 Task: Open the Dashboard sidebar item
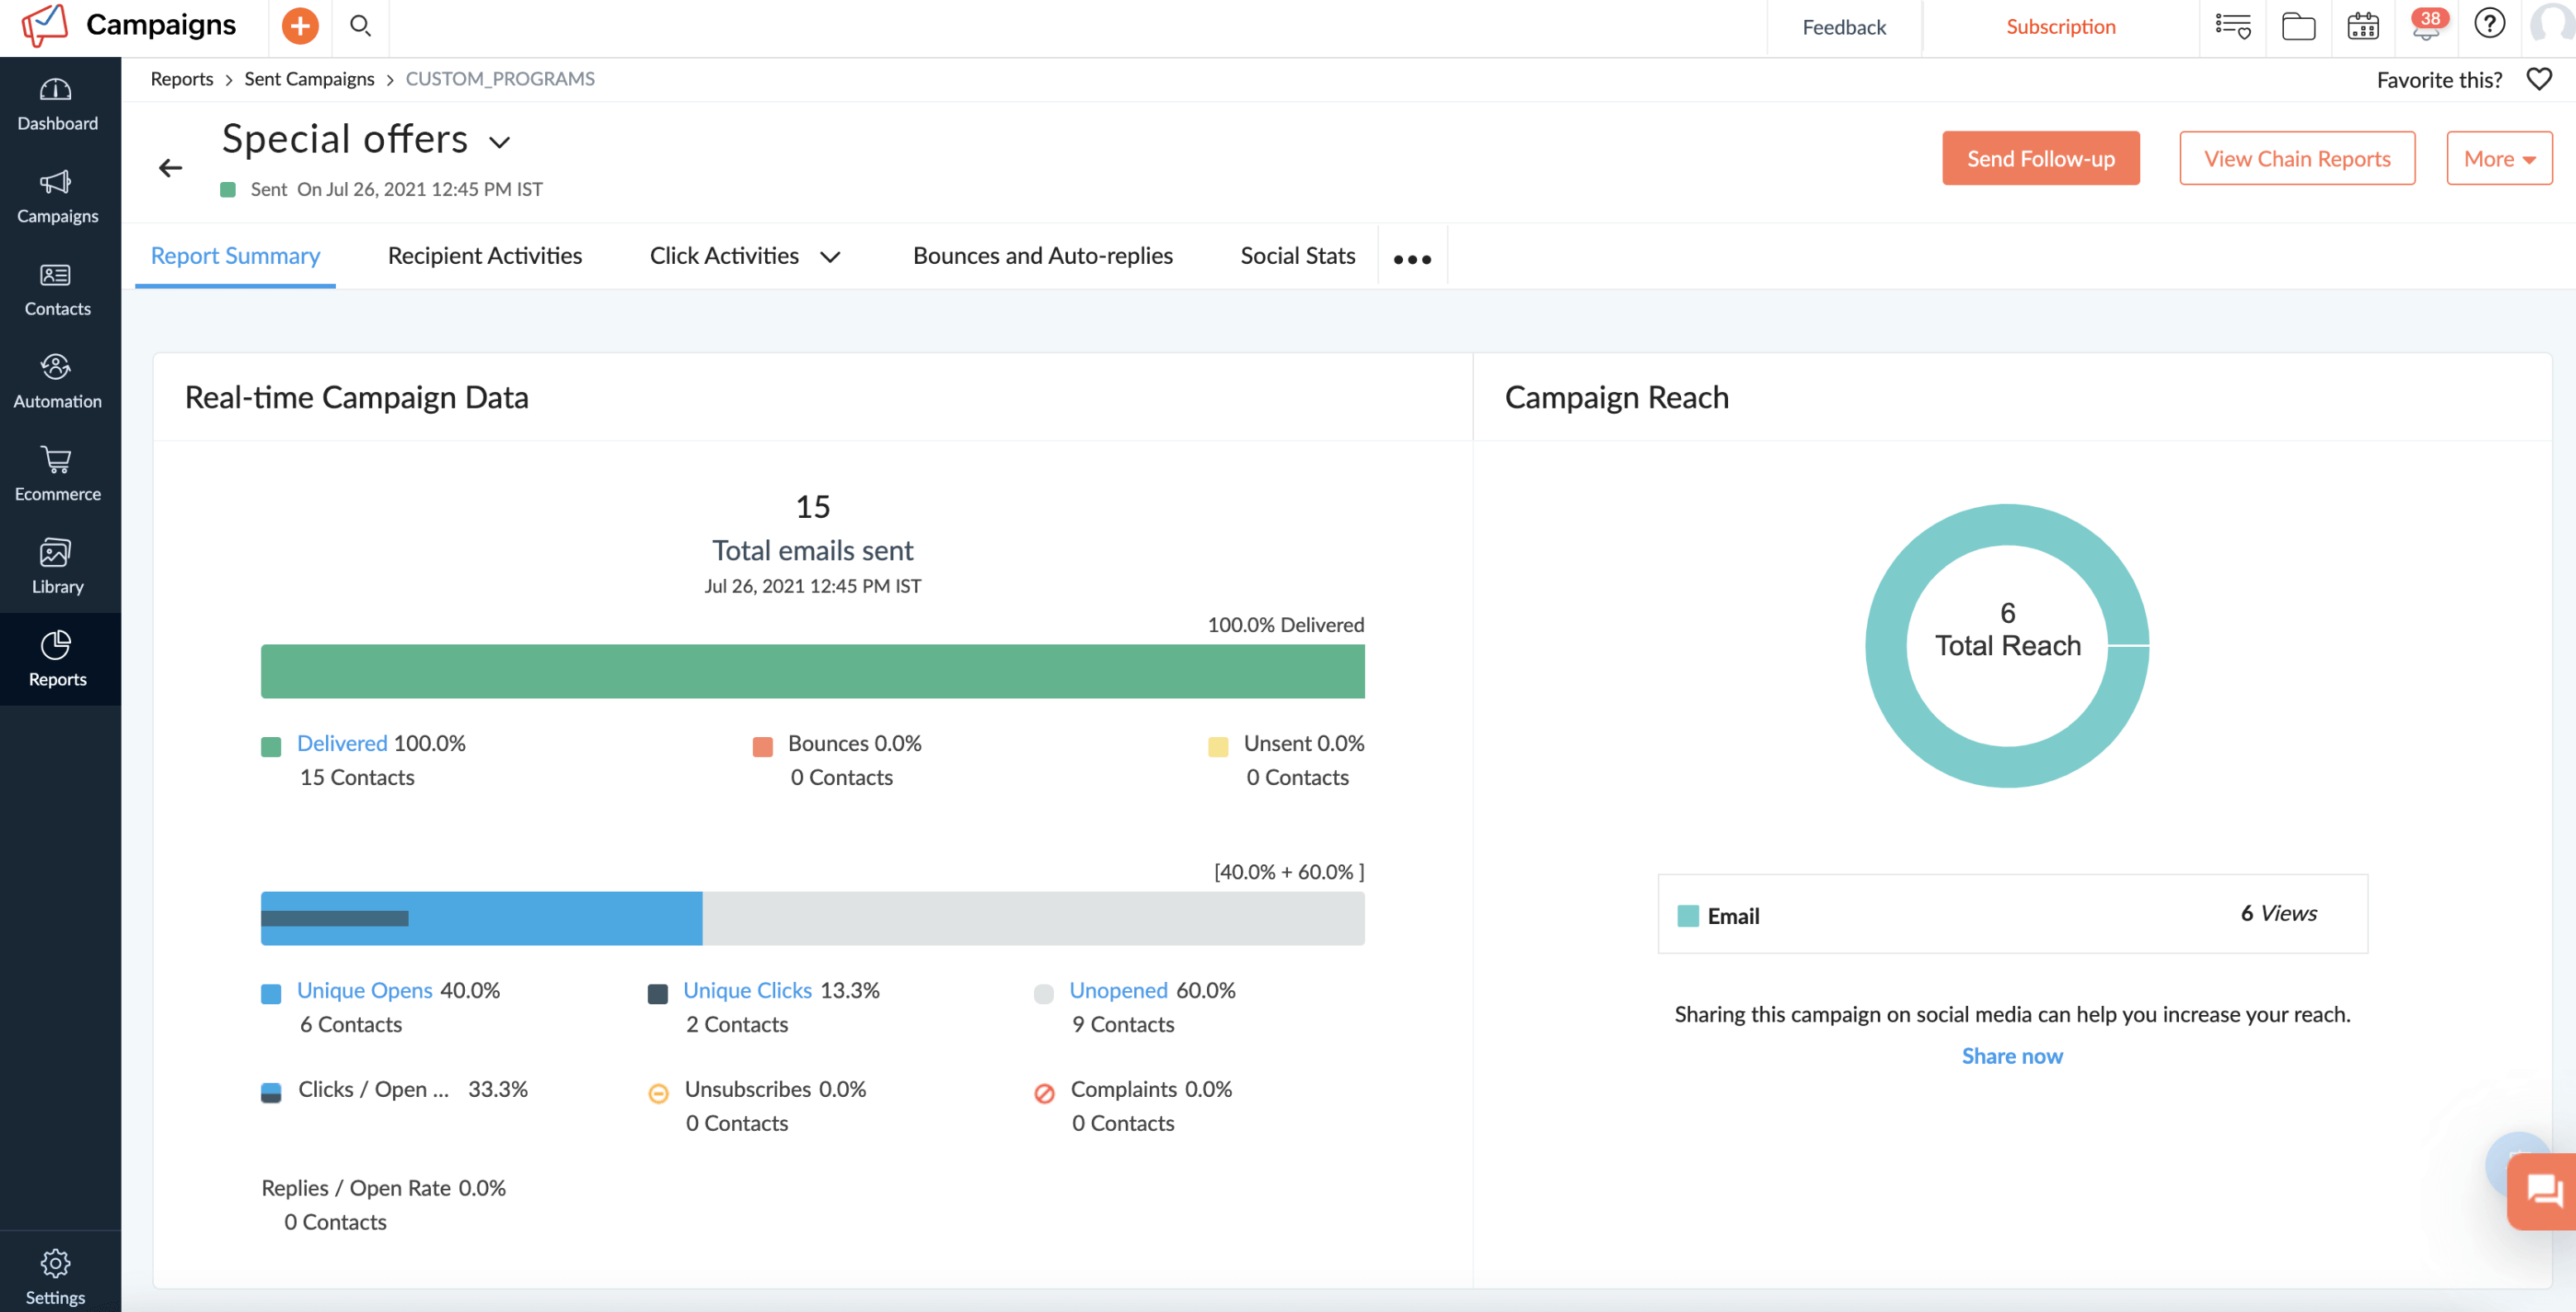[58, 104]
